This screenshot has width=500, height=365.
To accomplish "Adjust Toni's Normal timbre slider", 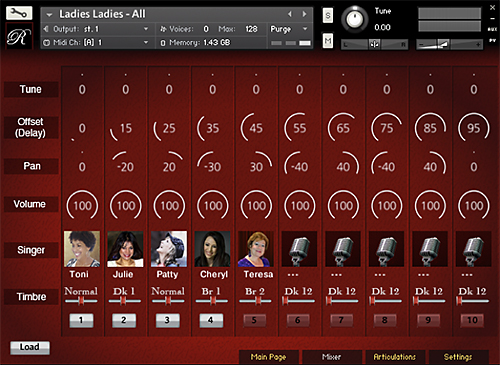I will pos(81,301).
